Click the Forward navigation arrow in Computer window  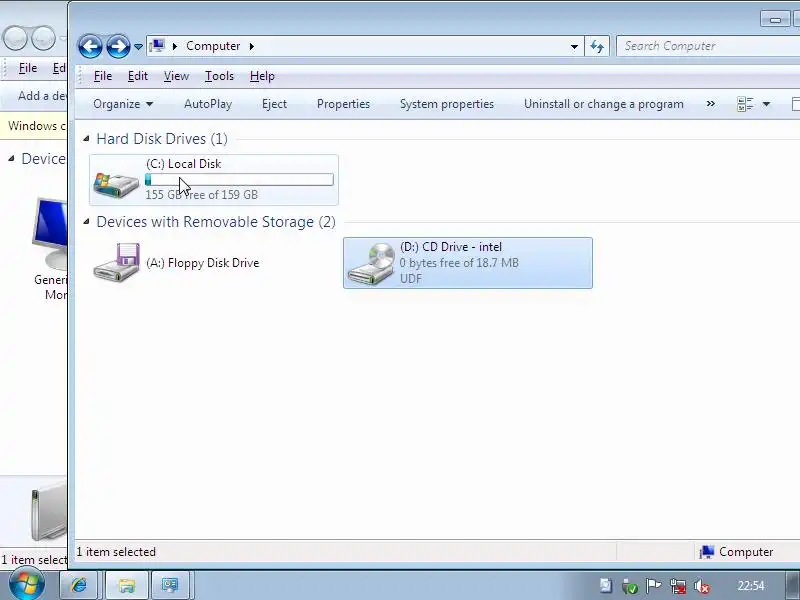click(118, 46)
